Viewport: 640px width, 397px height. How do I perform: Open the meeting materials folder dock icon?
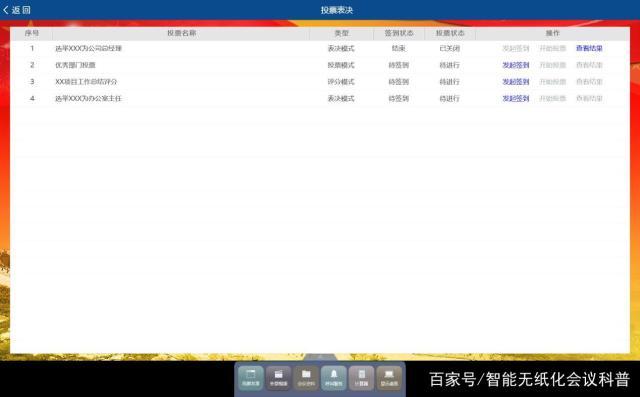click(306, 378)
